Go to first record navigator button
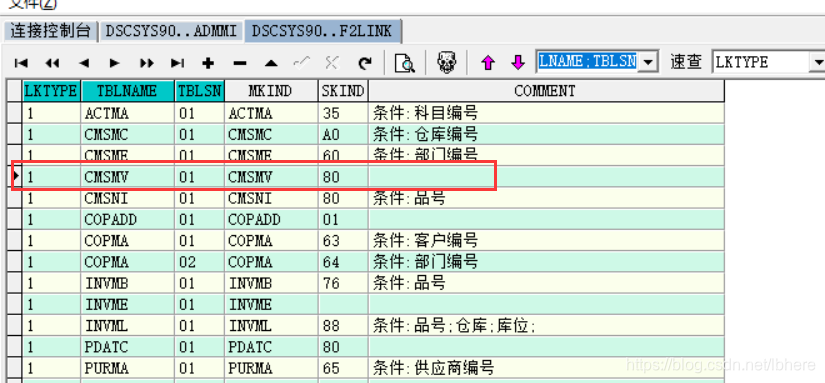 (21, 63)
